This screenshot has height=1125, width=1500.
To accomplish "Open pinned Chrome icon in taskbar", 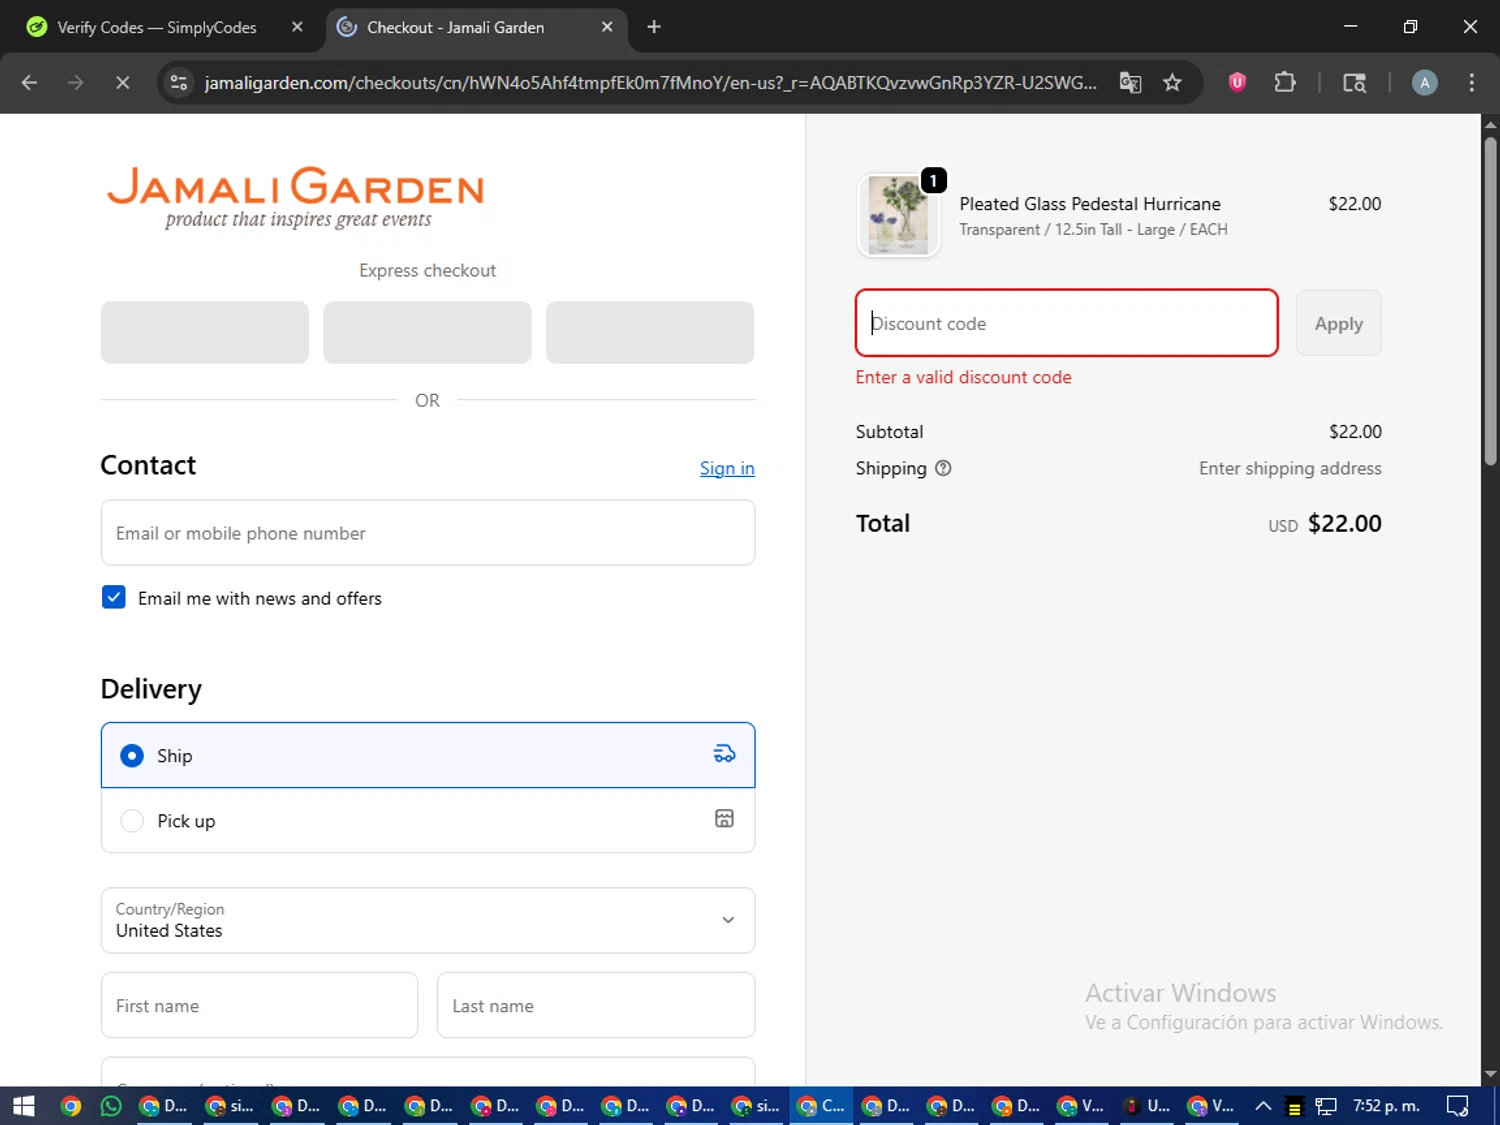I will point(70,1106).
